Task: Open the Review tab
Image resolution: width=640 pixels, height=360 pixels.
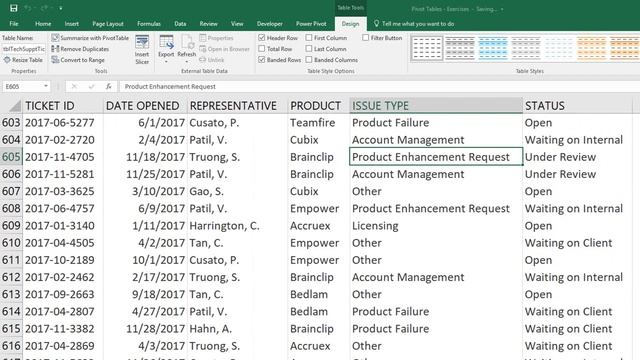Action: pos(209,24)
